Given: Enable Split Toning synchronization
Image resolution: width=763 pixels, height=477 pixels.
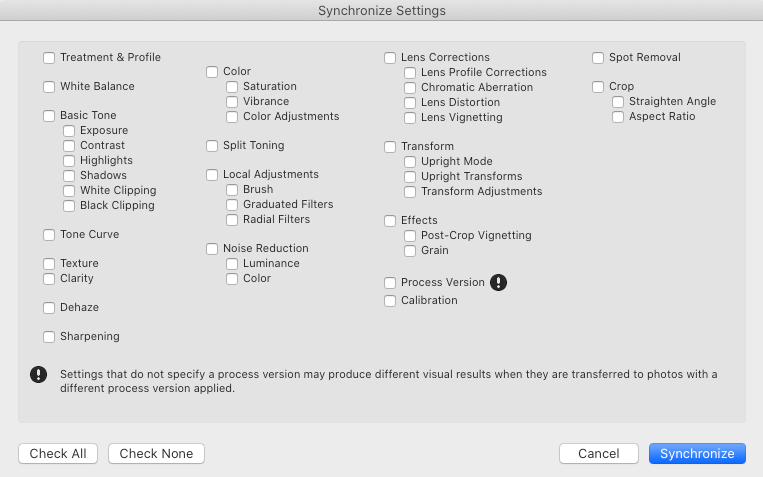Looking at the screenshot, I should (x=212, y=146).
